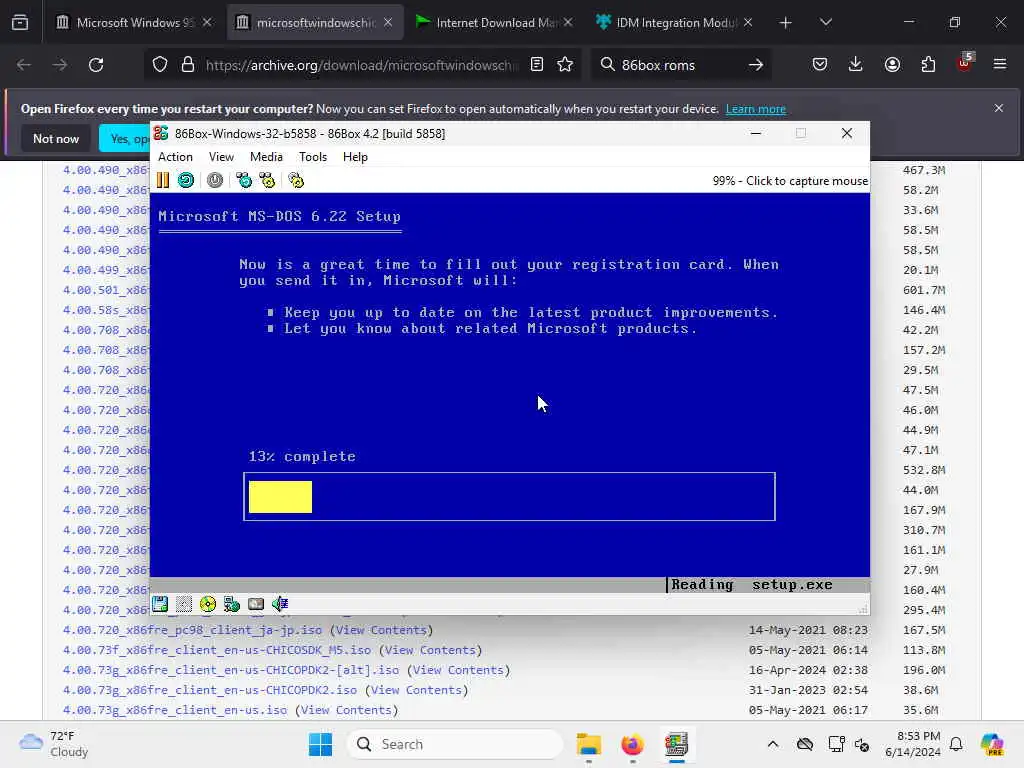Click the ACPI shutdown power icon
Screen dimensions: 1024x768
pos(215,180)
